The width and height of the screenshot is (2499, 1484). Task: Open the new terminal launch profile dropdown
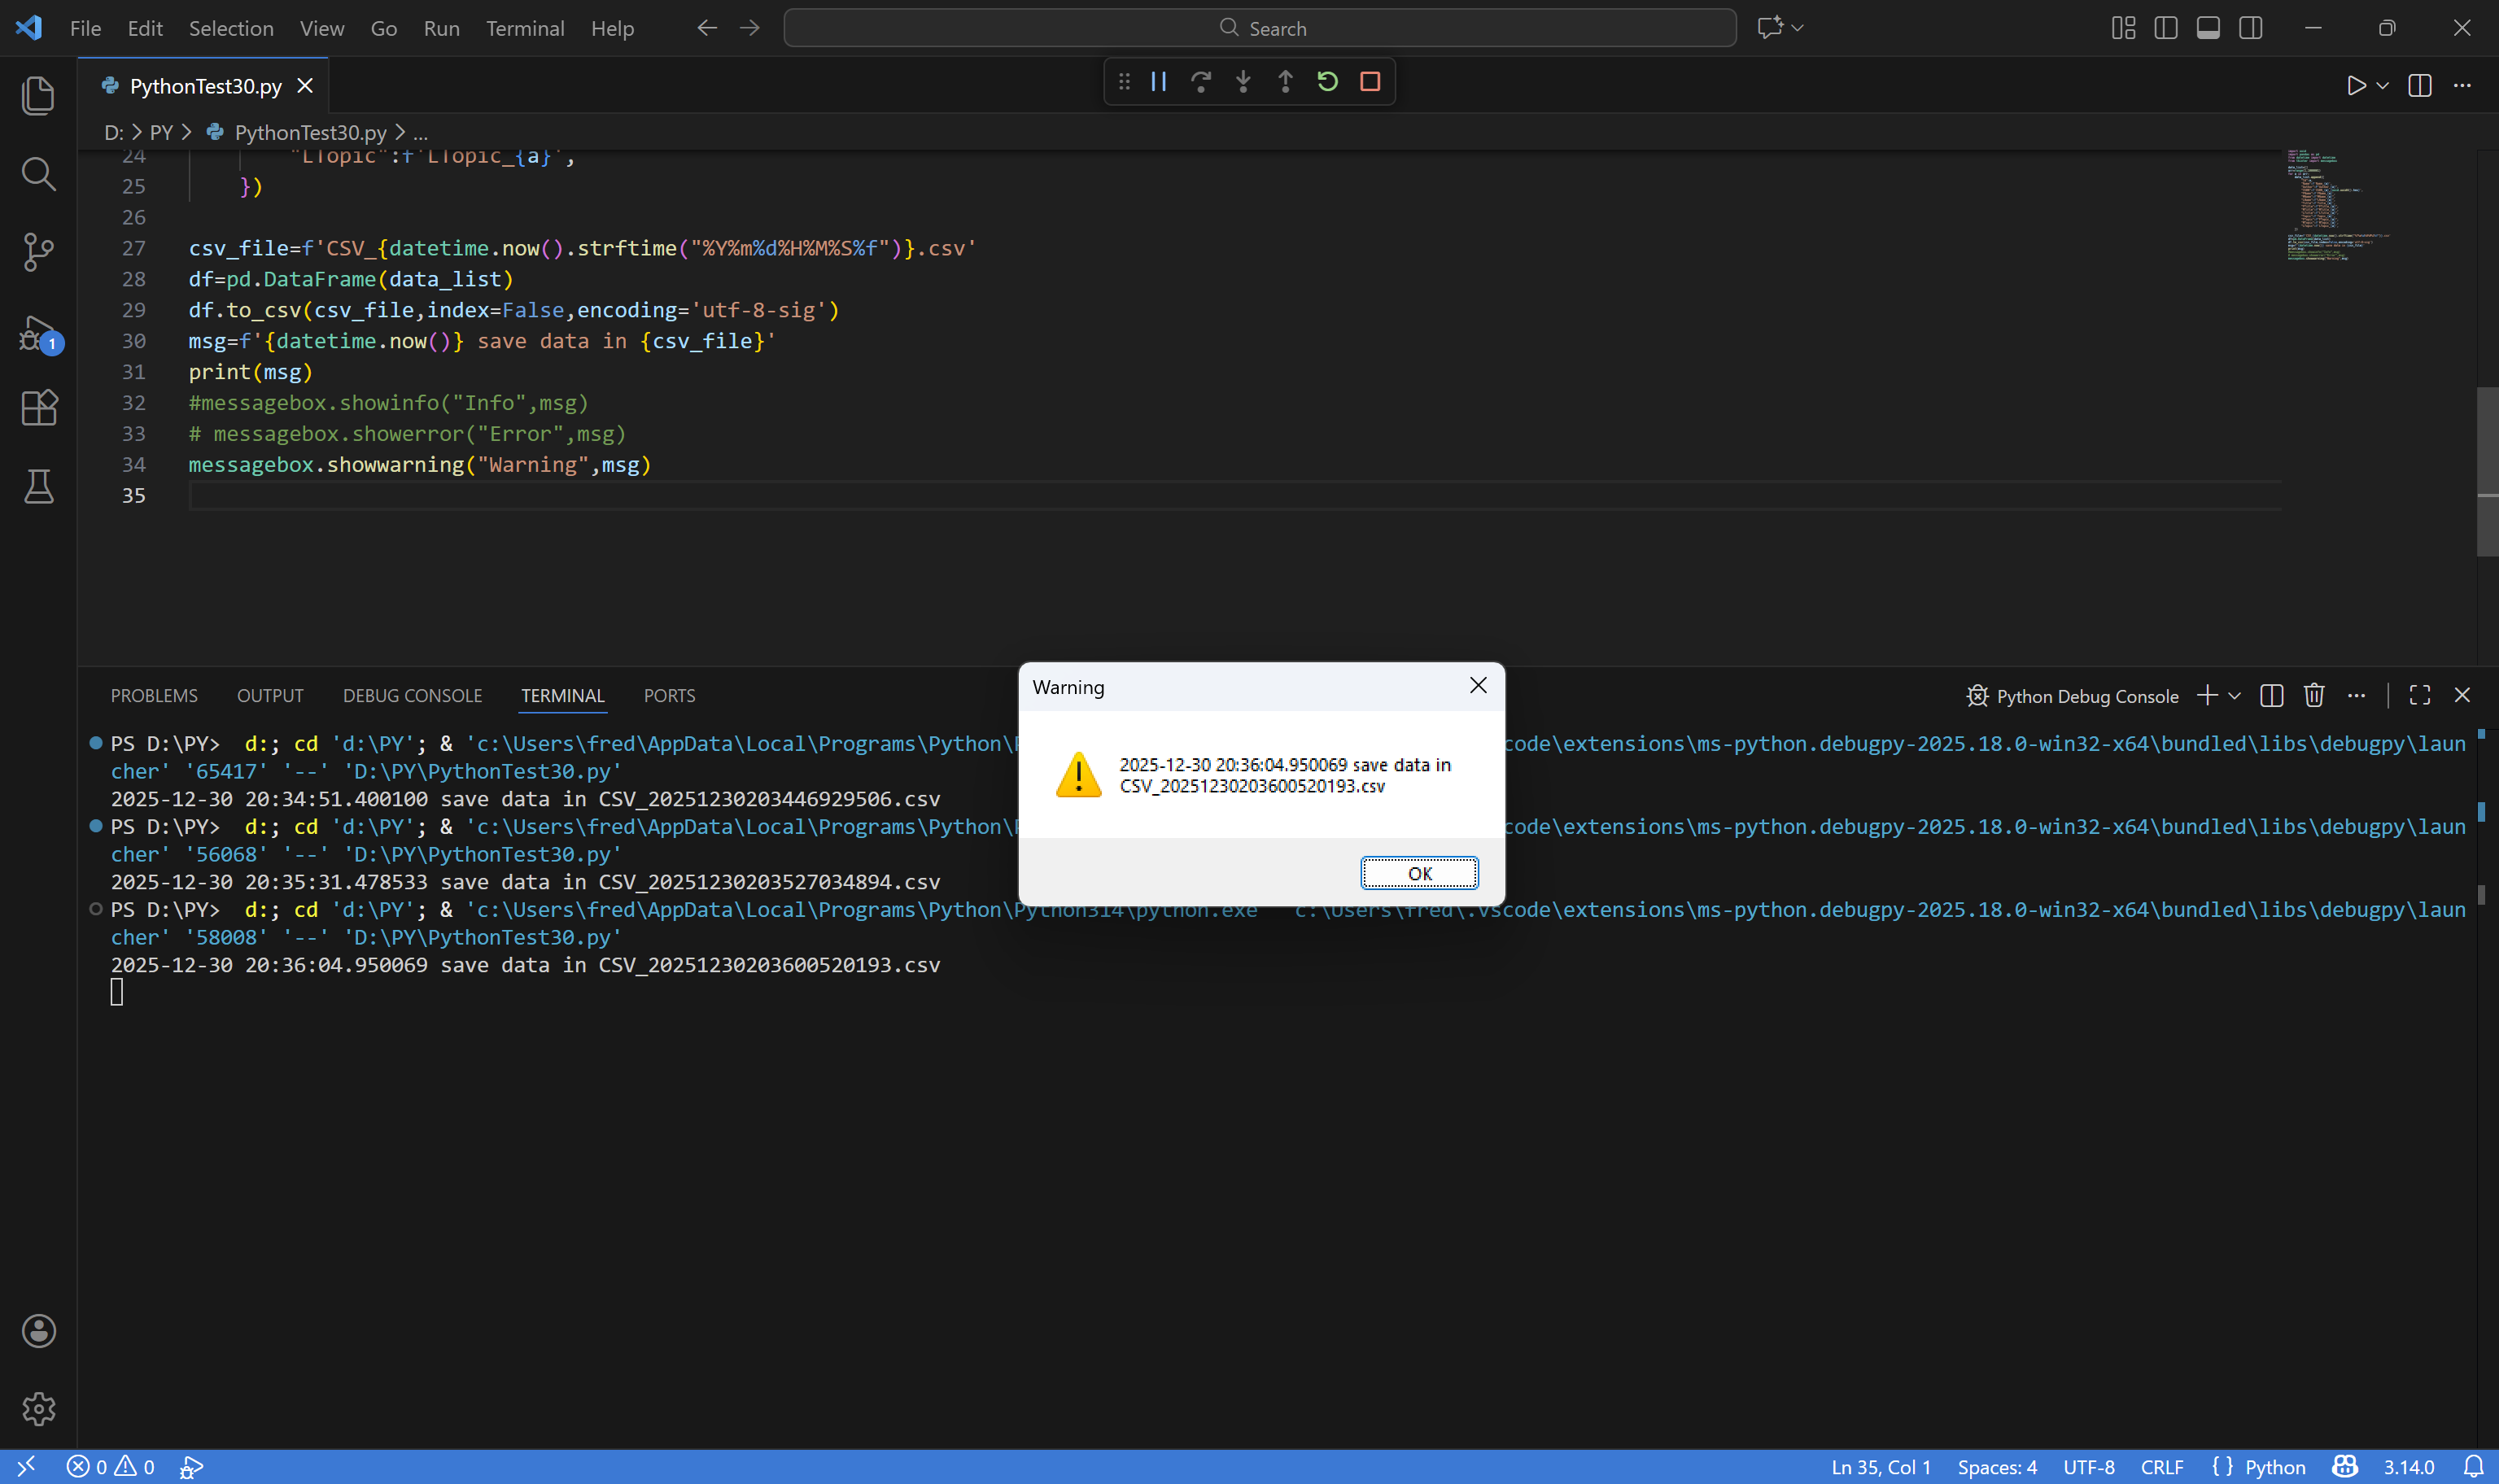pos(2235,695)
